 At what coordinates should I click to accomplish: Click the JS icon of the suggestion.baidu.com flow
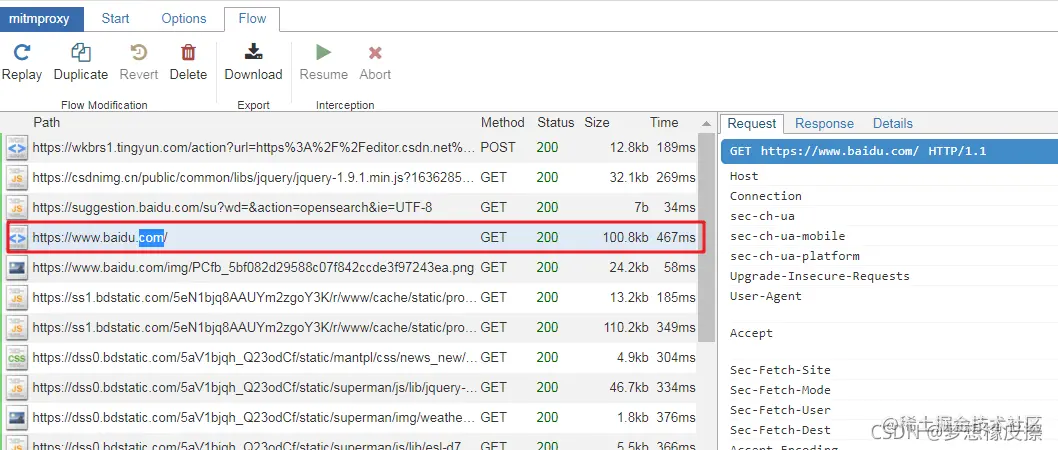[17, 207]
